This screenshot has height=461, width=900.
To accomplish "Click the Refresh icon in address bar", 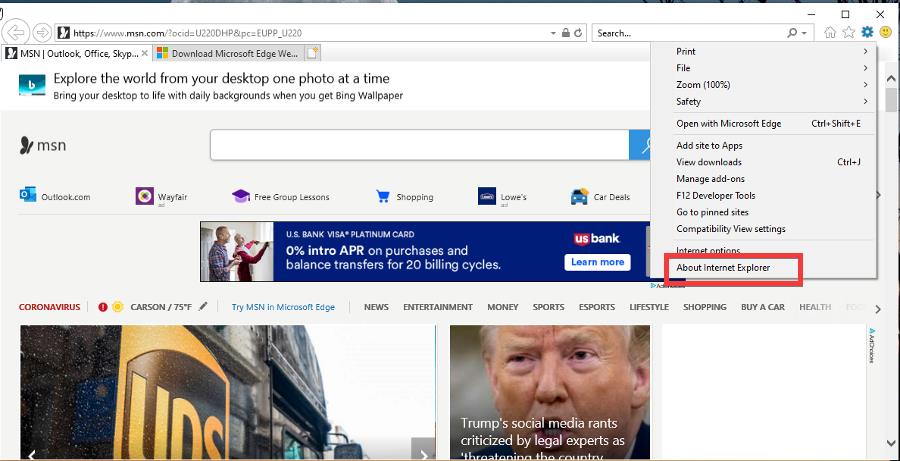I will pos(578,33).
